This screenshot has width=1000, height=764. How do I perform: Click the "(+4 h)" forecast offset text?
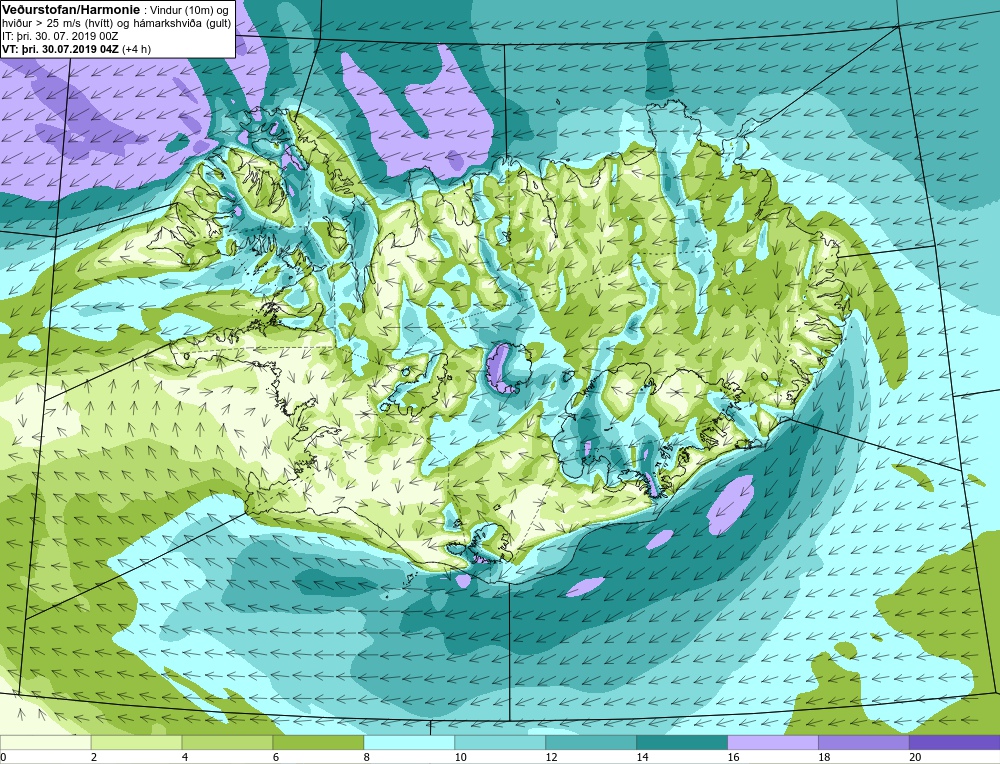pos(136,49)
